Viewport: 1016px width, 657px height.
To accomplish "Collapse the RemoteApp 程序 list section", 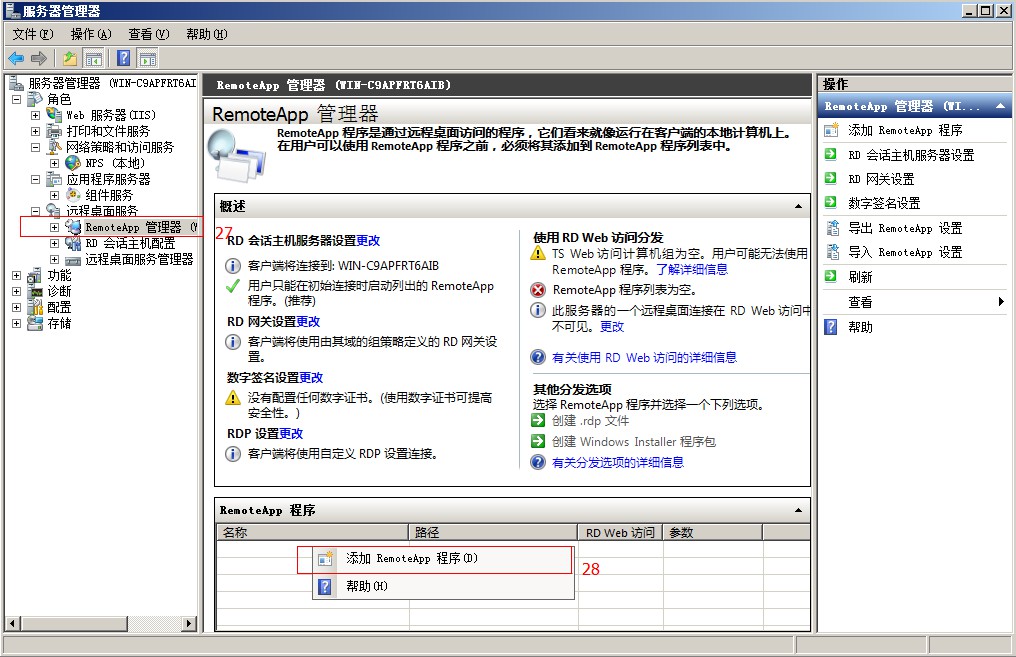I will point(798,510).
